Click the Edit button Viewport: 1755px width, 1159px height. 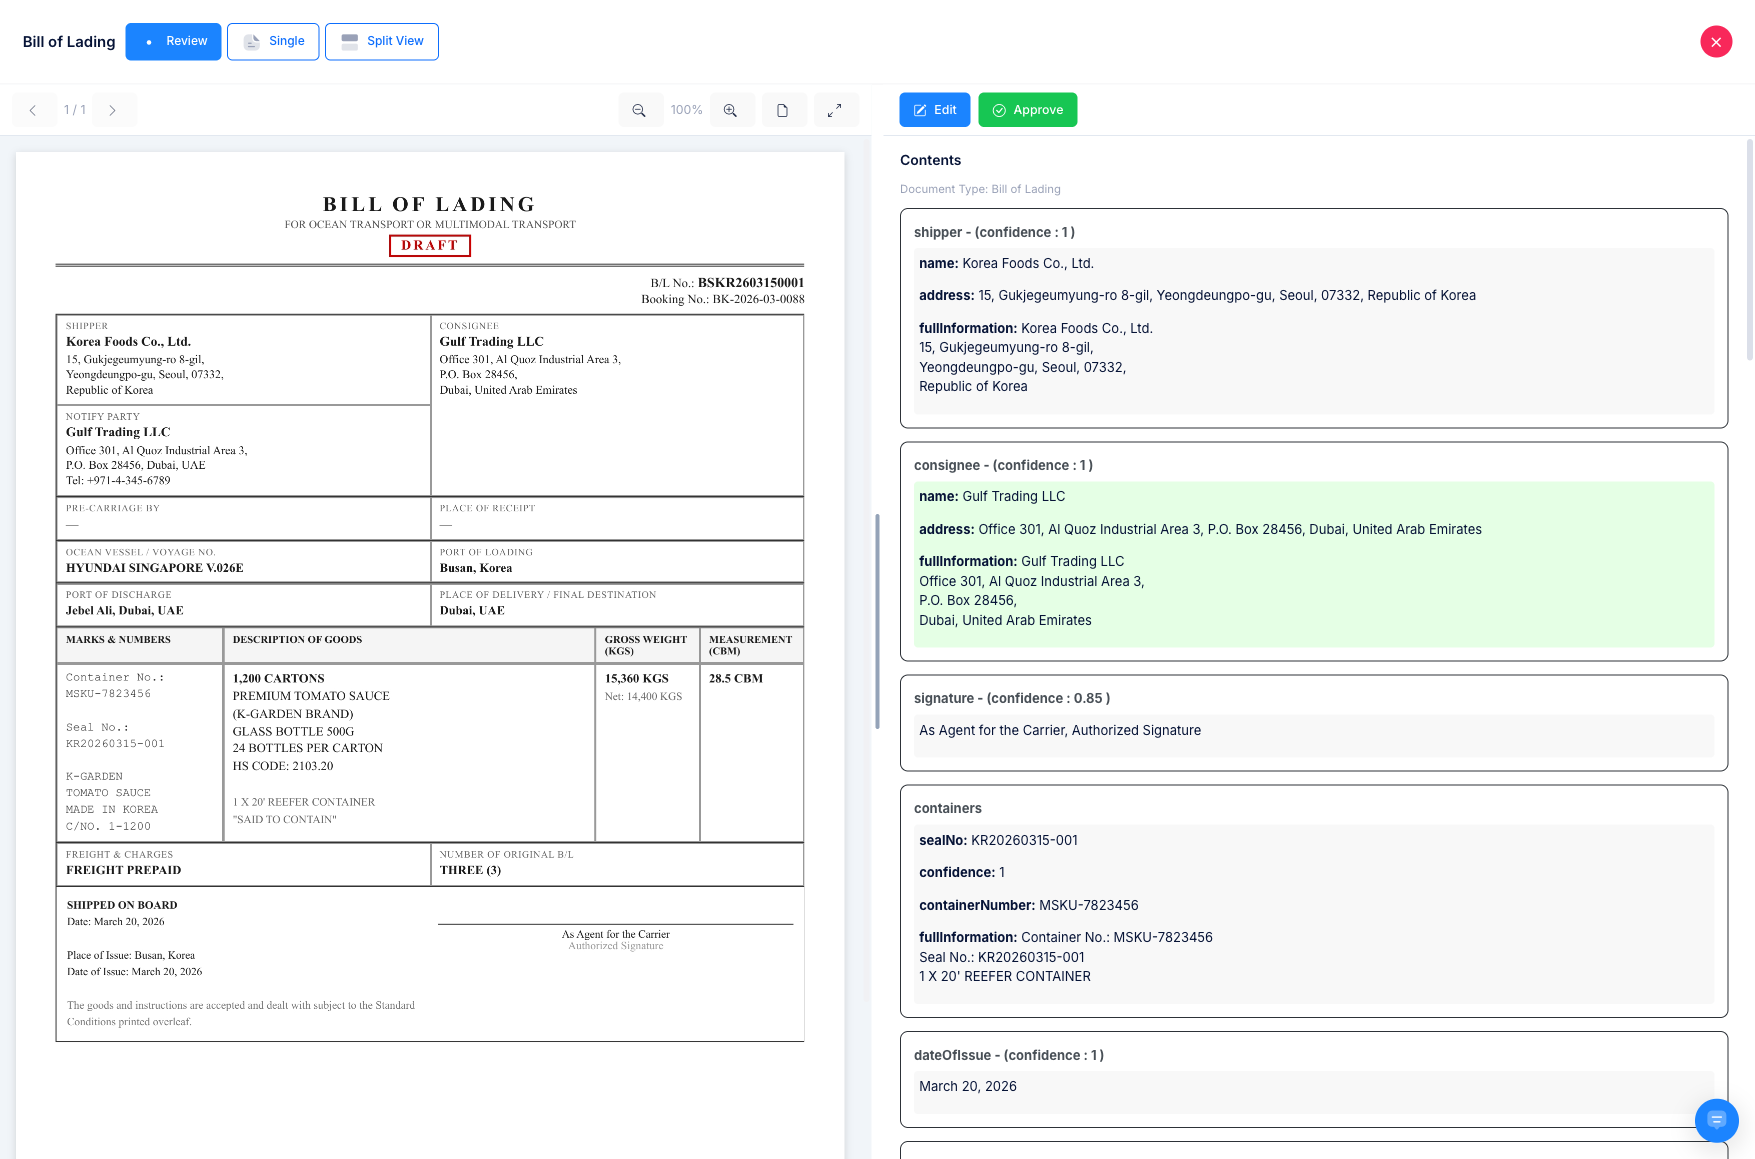coord(935,110)
